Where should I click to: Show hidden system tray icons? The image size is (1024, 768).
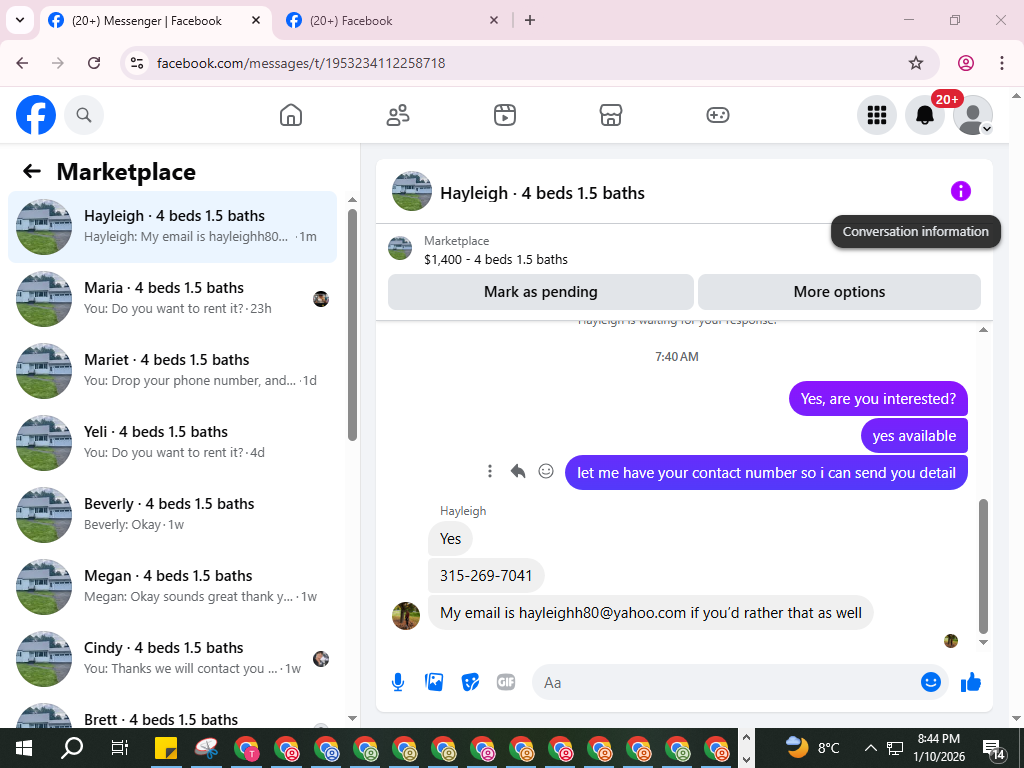870,748
